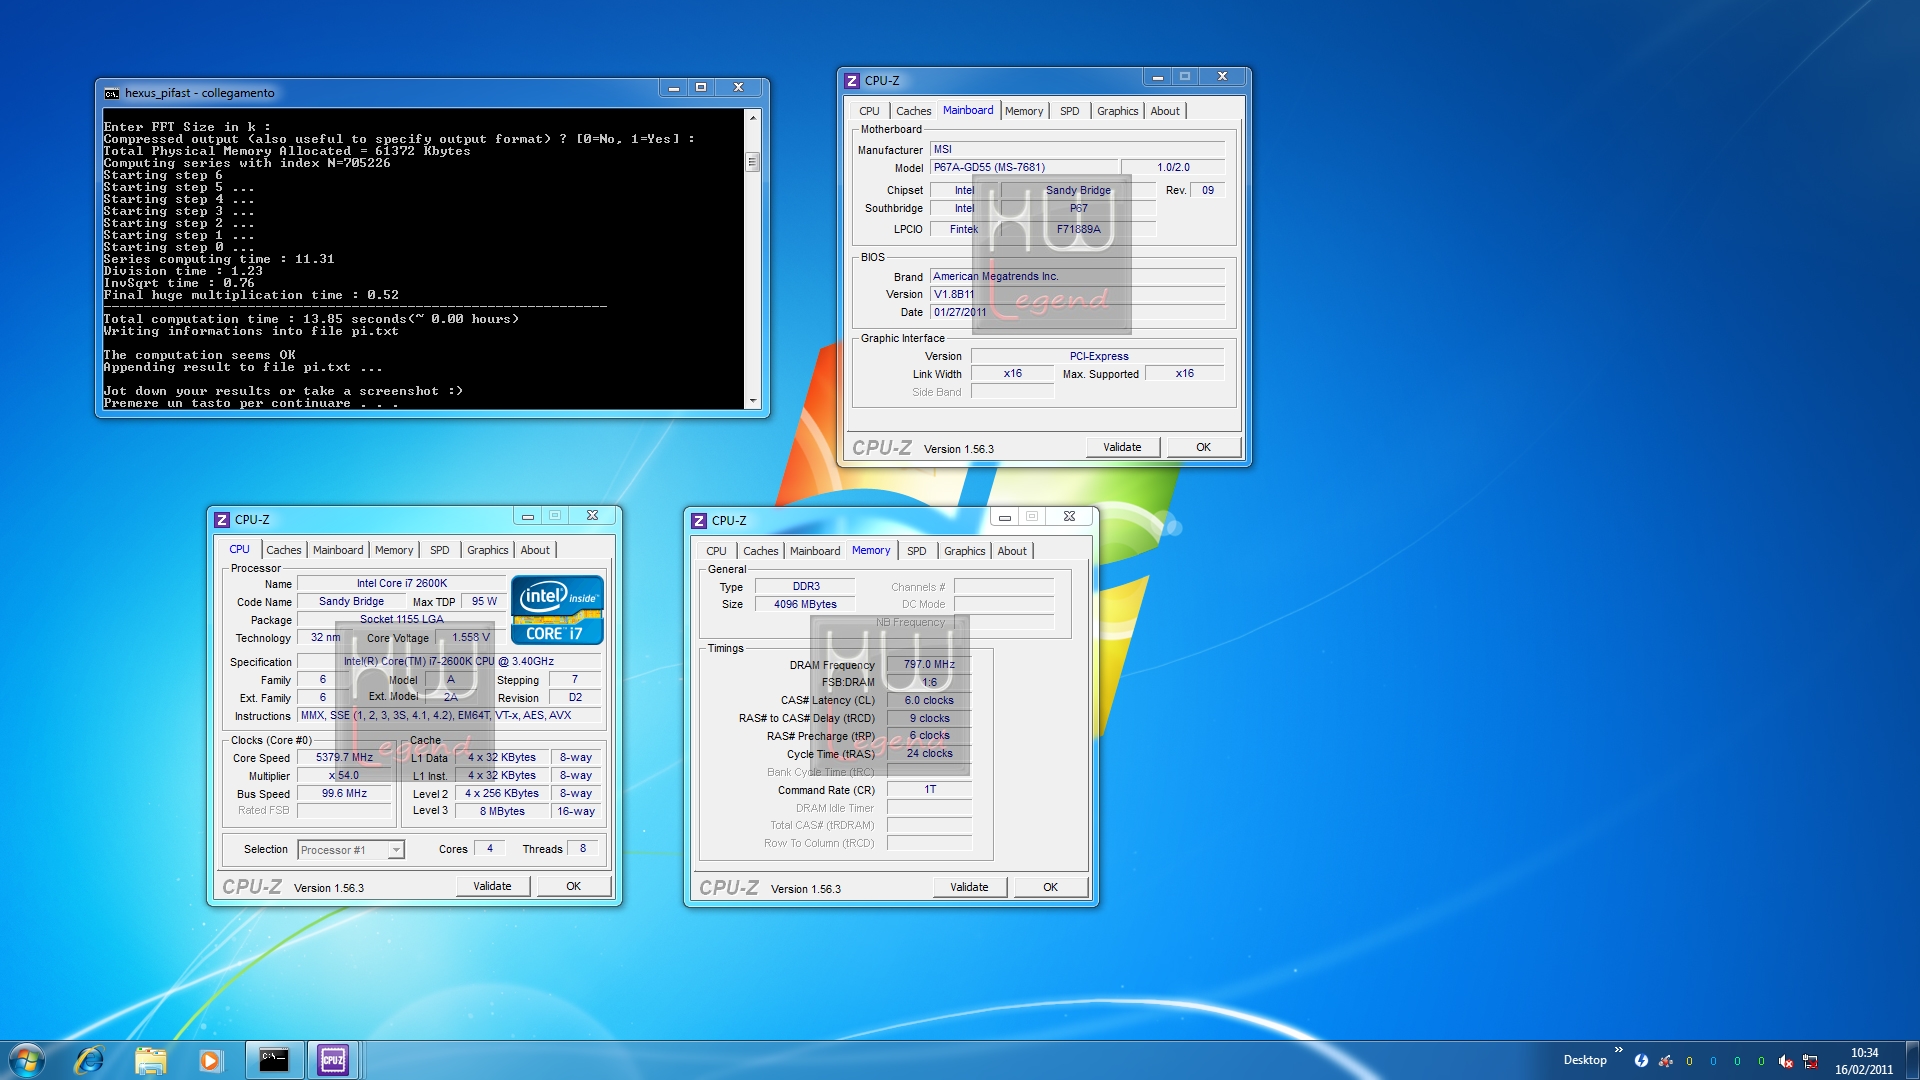
Task: Open Mainboard tab in CPU window
Action: coord(338,550)
